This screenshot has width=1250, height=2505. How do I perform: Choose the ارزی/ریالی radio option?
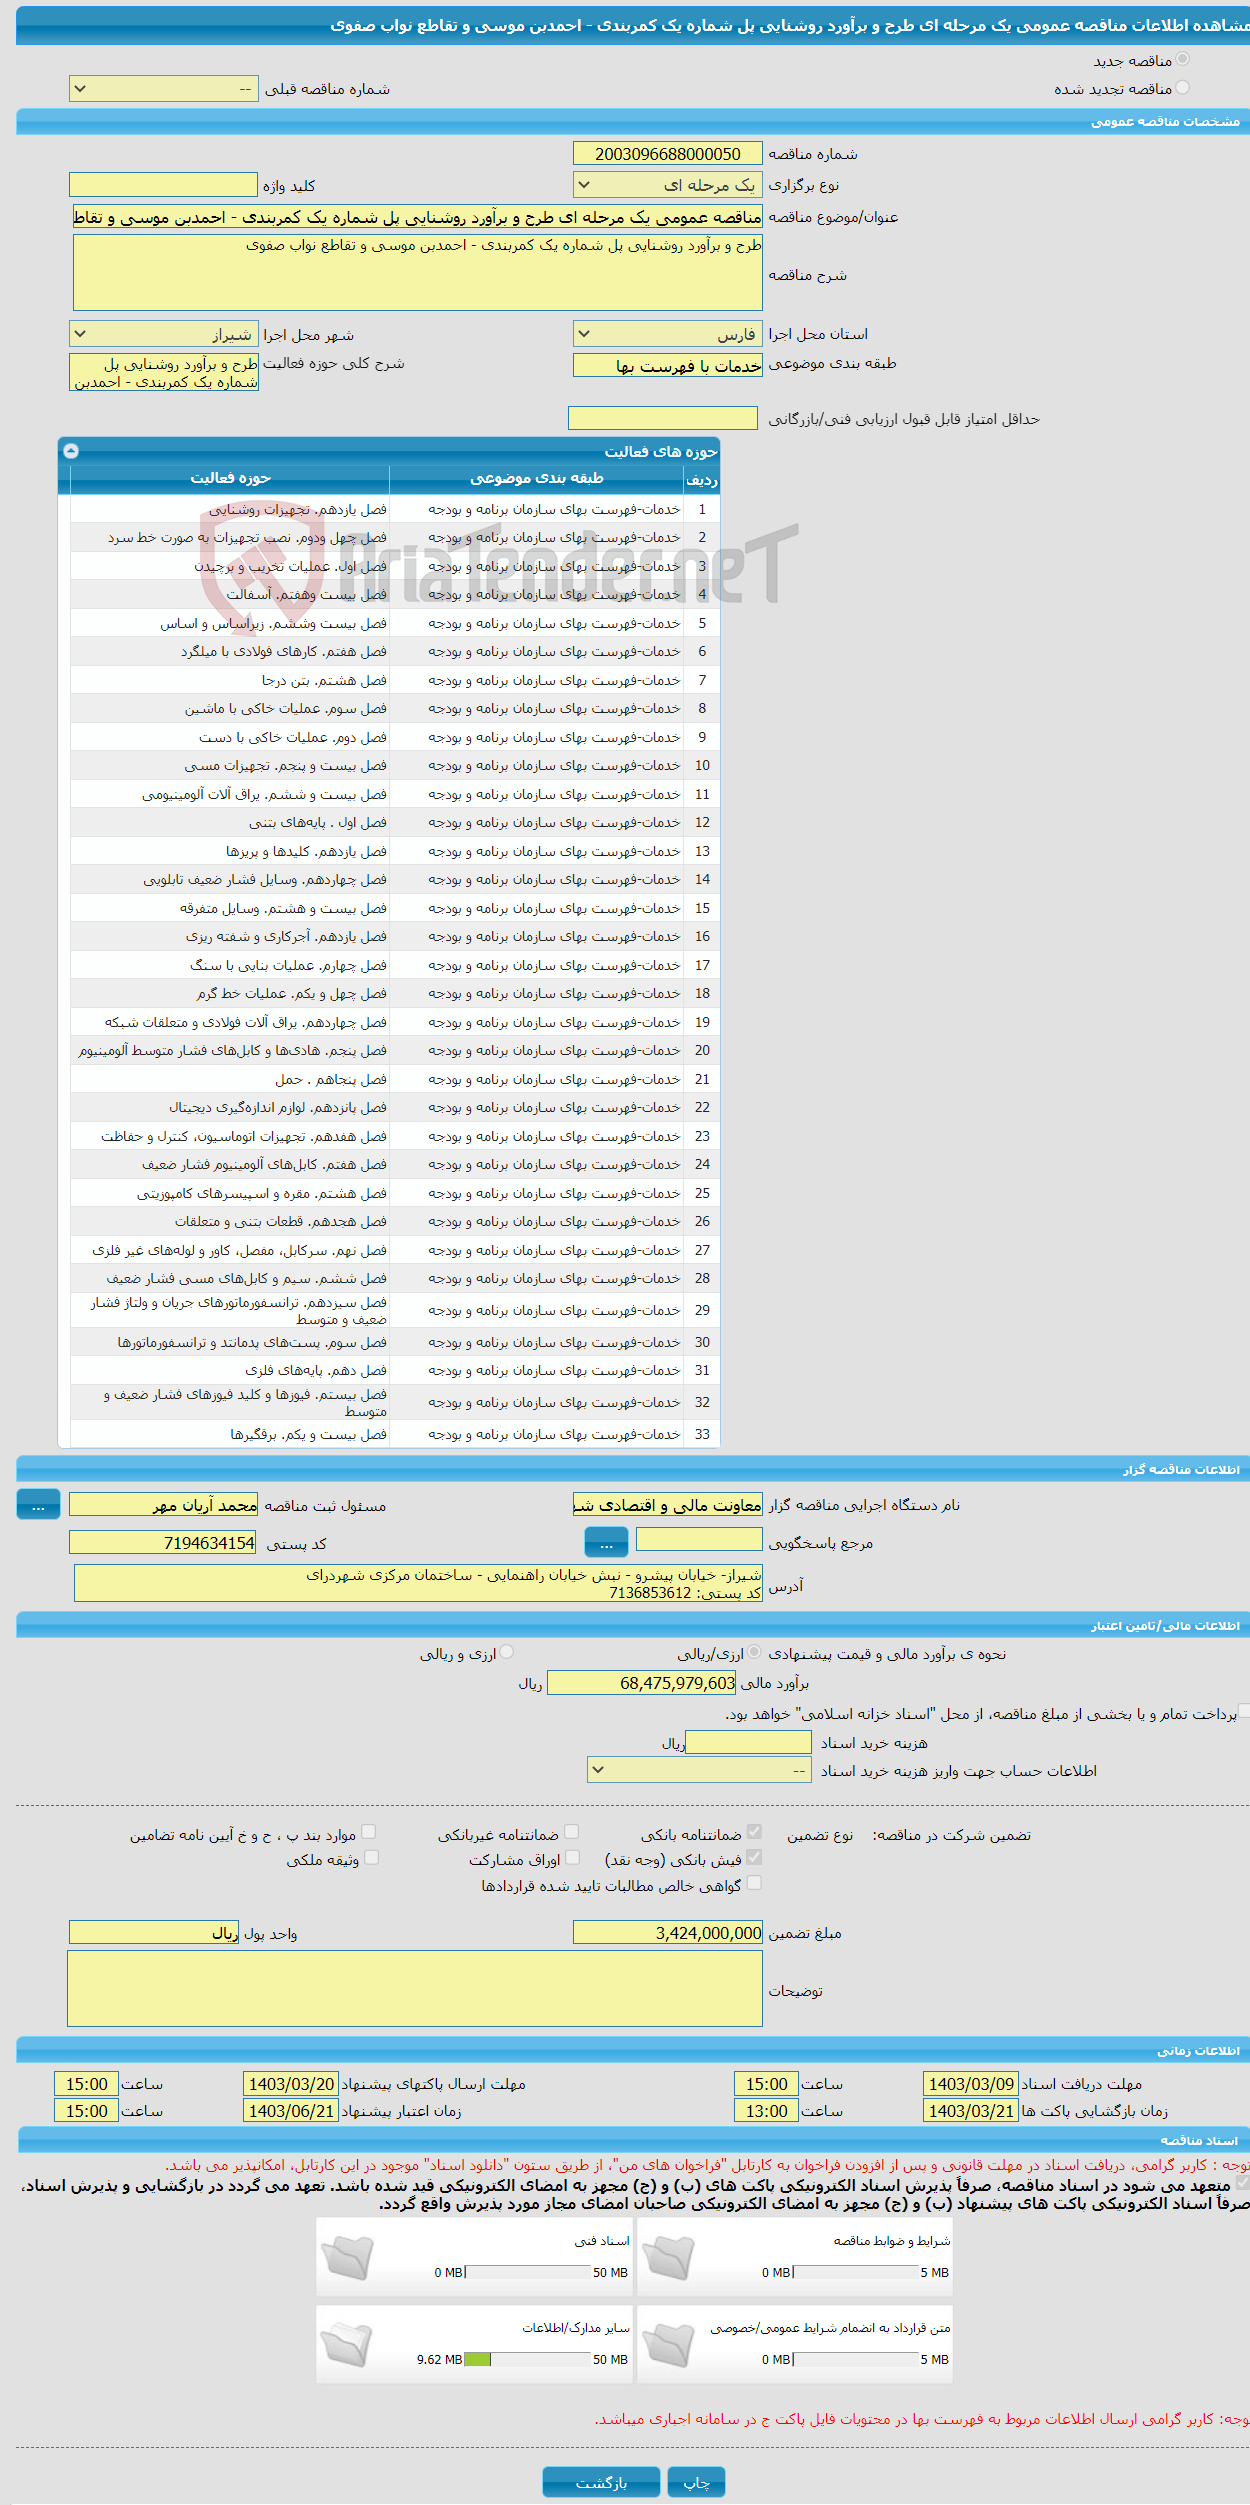(x=754, y=1653)
